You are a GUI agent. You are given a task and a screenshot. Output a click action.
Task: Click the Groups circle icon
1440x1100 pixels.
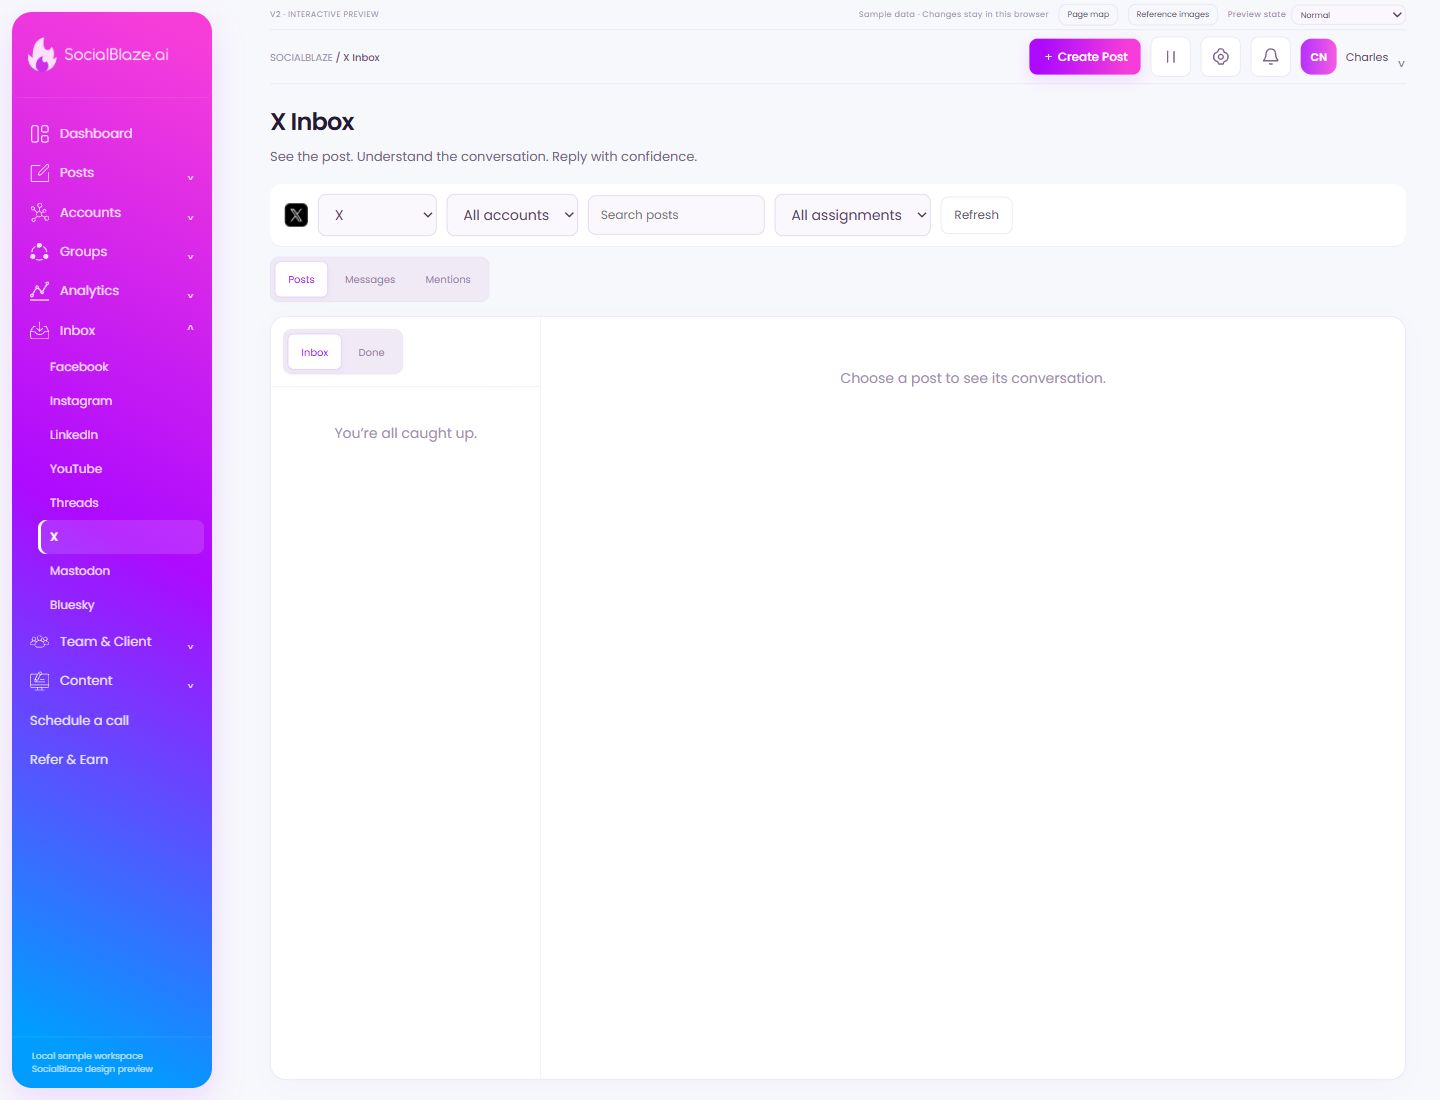click(x=40, y=252)
